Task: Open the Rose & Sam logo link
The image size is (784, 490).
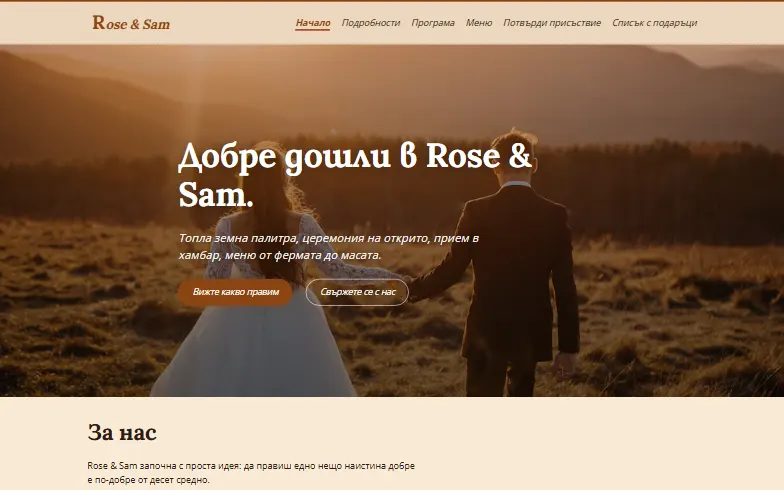Action: (131, 23)
